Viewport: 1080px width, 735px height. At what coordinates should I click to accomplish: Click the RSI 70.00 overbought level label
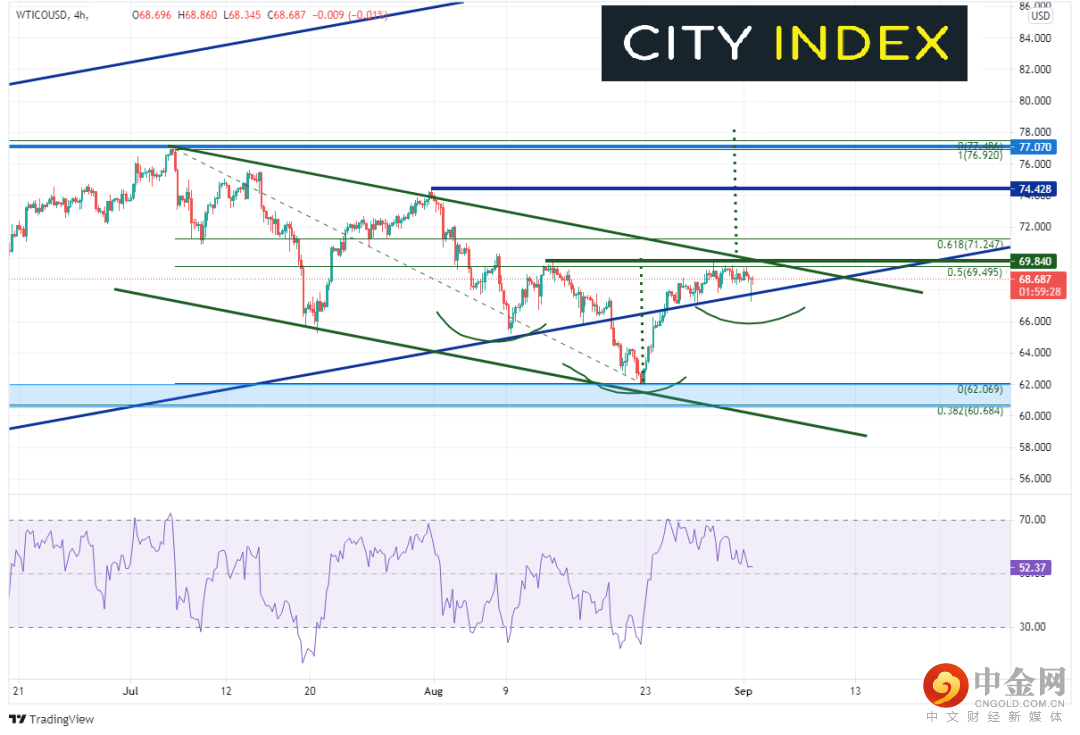[x=1032, y=520]
